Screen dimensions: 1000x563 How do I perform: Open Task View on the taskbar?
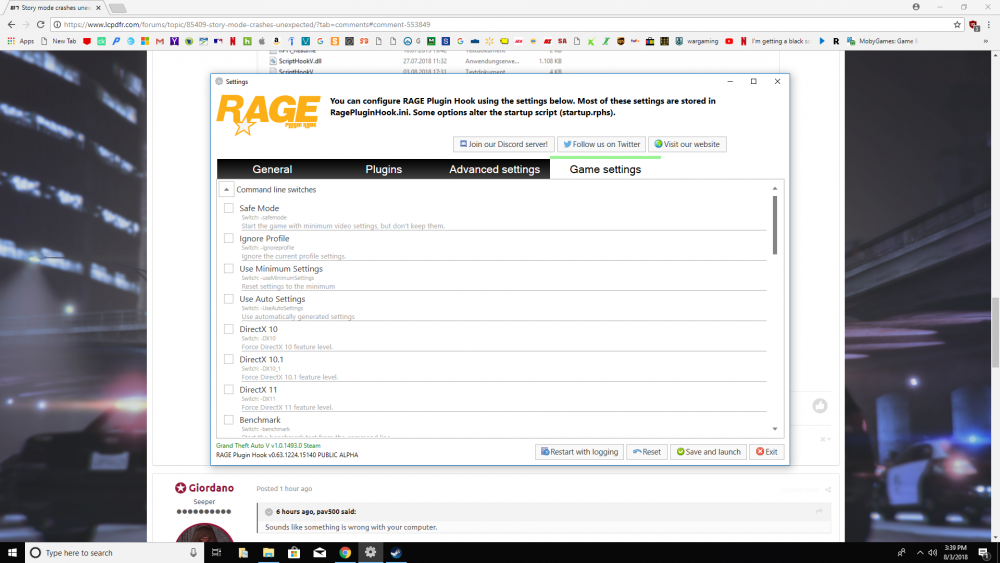[x=216, y=553]
